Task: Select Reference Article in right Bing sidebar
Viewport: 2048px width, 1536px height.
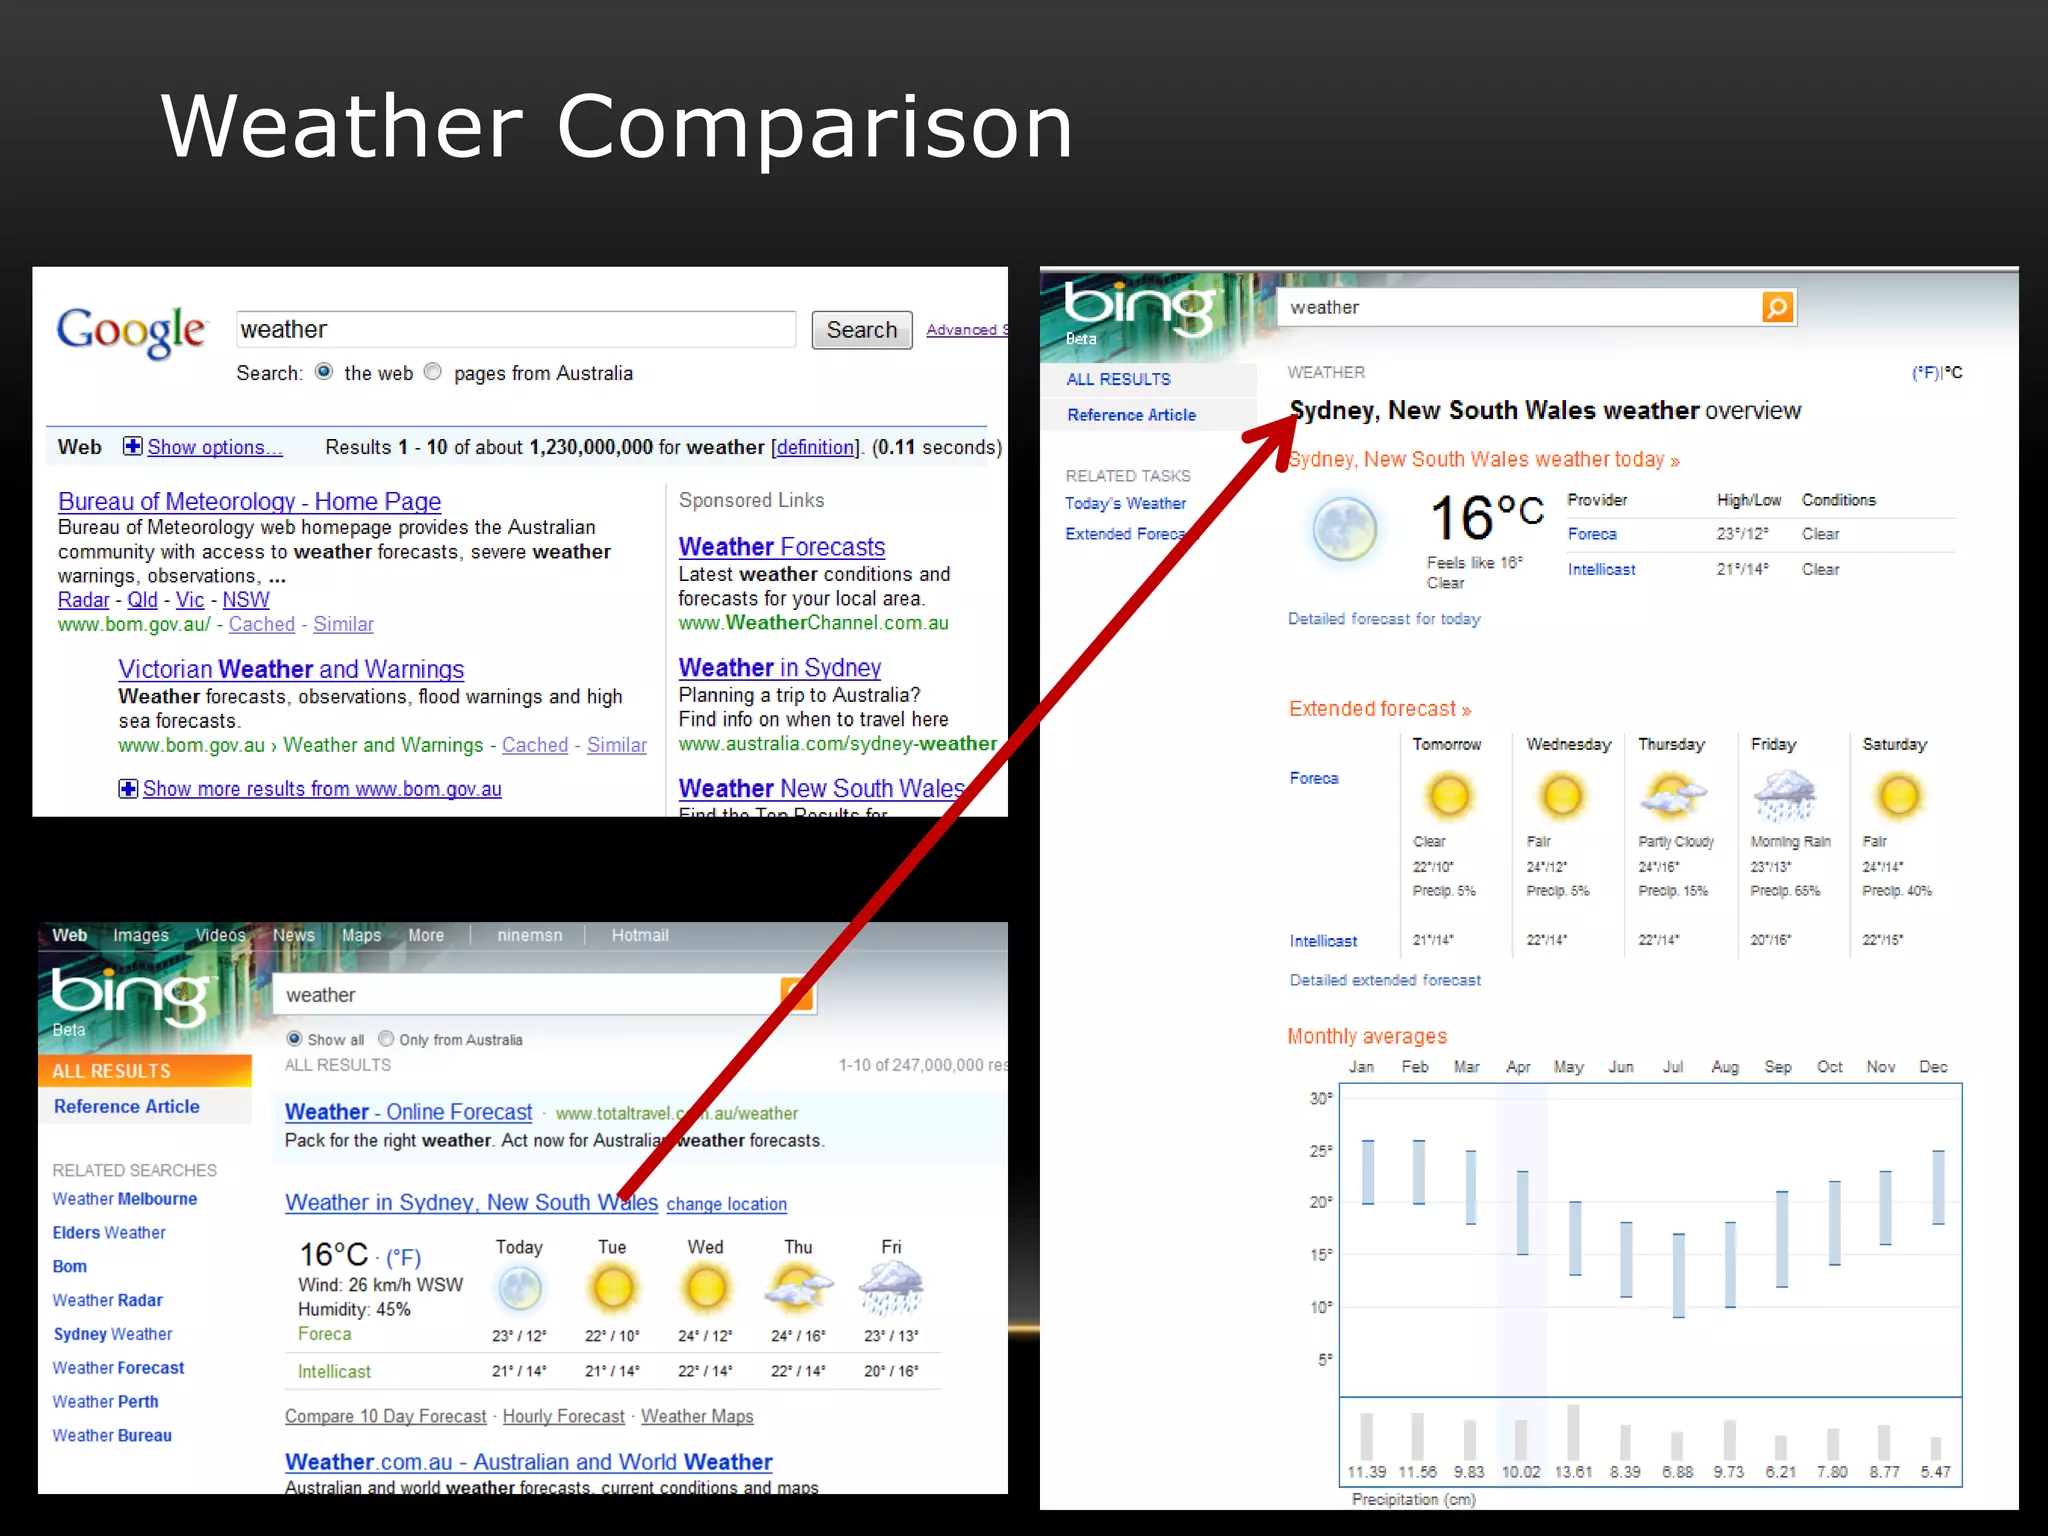Action: (1148, 415)
